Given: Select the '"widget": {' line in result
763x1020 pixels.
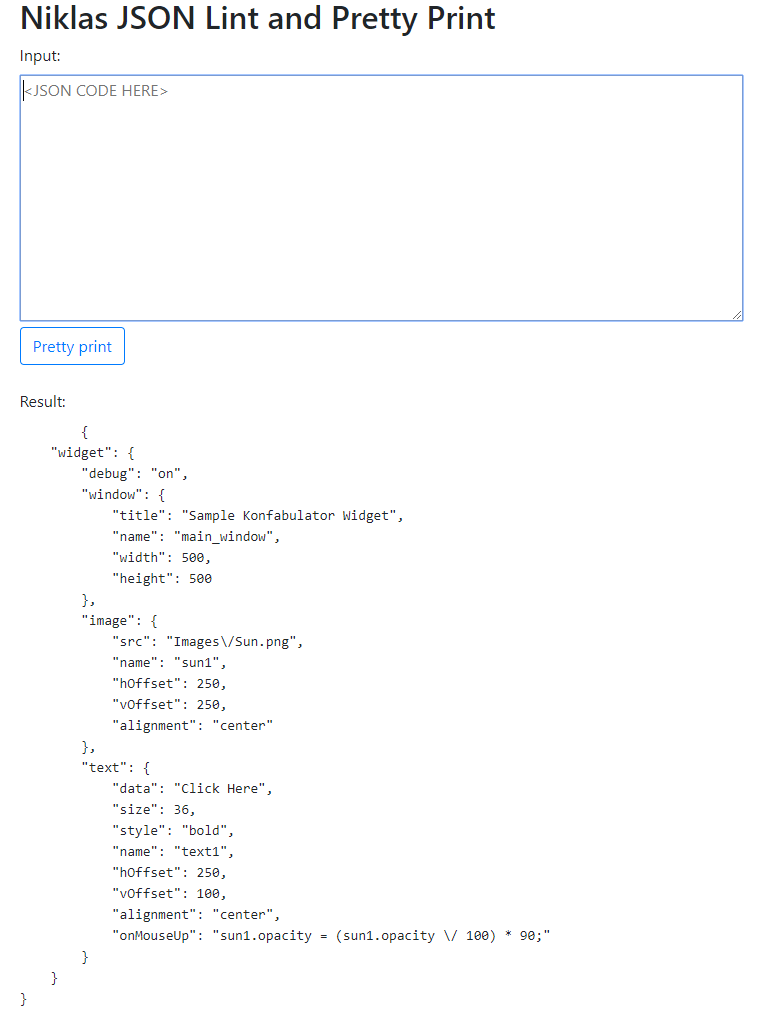Looking at the screenshot, I should 93,453.
